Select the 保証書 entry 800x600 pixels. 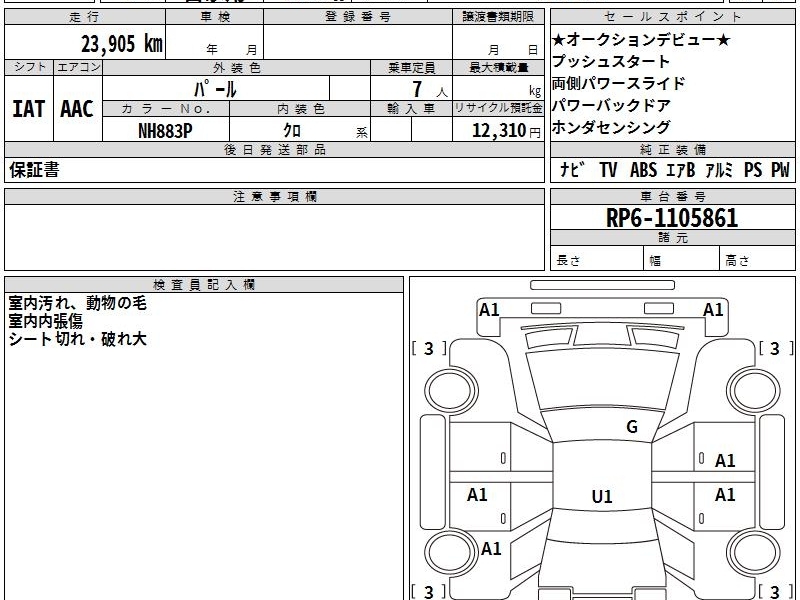click(34, 170)
